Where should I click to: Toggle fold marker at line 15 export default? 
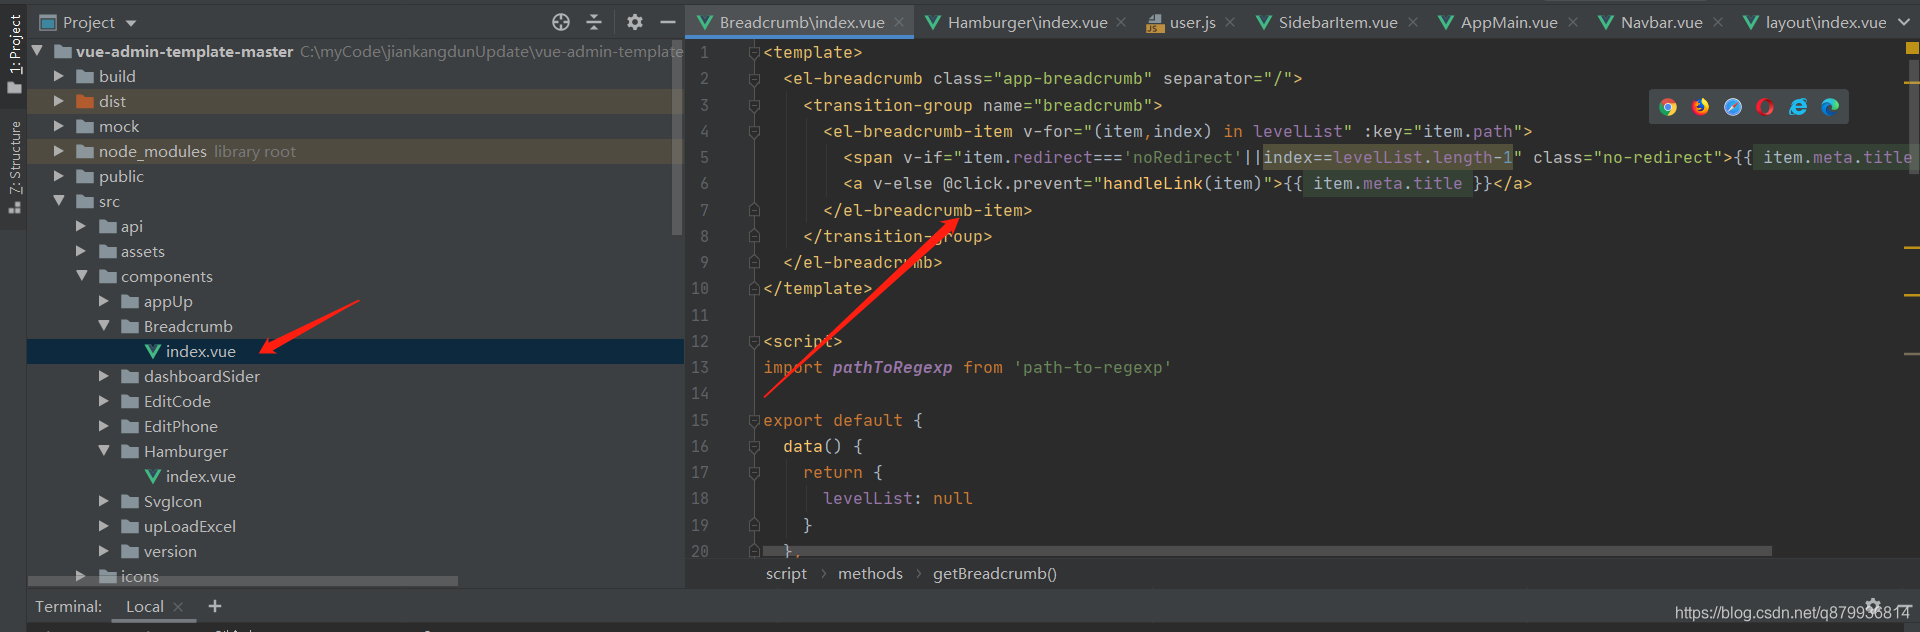pos(754,420)
